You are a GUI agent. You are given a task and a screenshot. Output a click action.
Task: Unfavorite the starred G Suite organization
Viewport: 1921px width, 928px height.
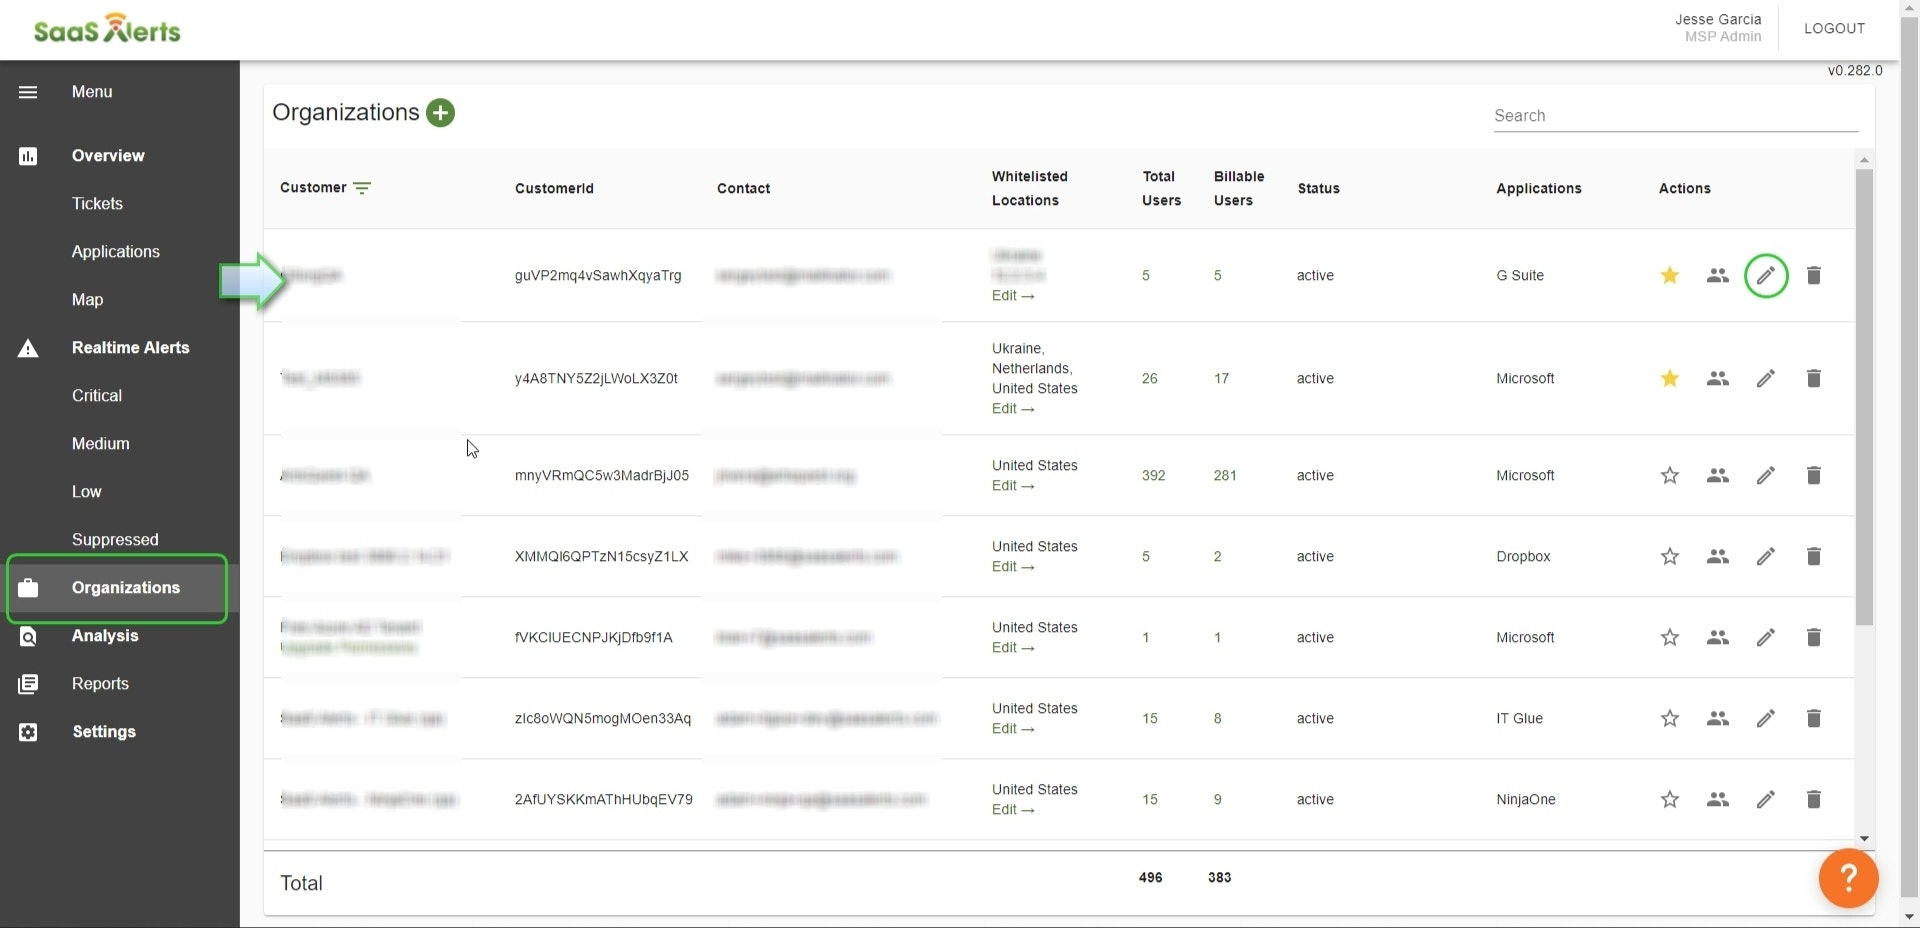click(x=1668, y=275)
